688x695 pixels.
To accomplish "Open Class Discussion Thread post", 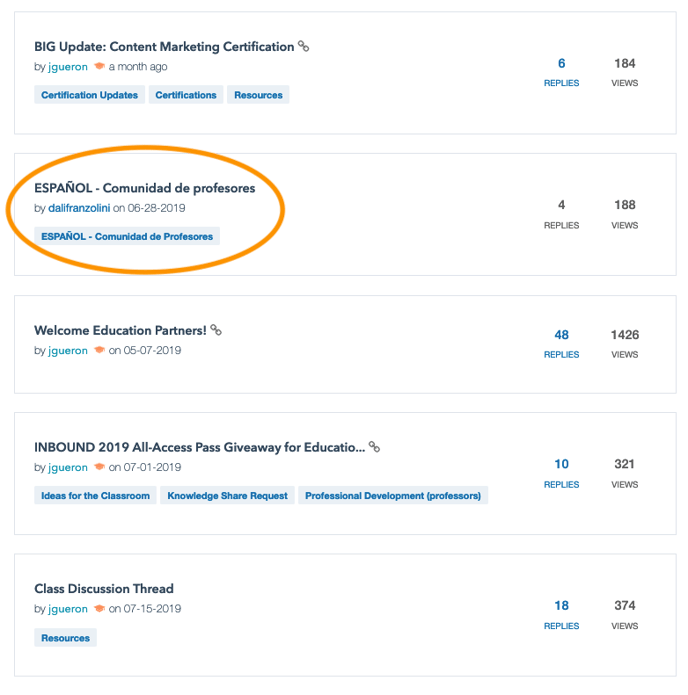I will pos(104,589).
